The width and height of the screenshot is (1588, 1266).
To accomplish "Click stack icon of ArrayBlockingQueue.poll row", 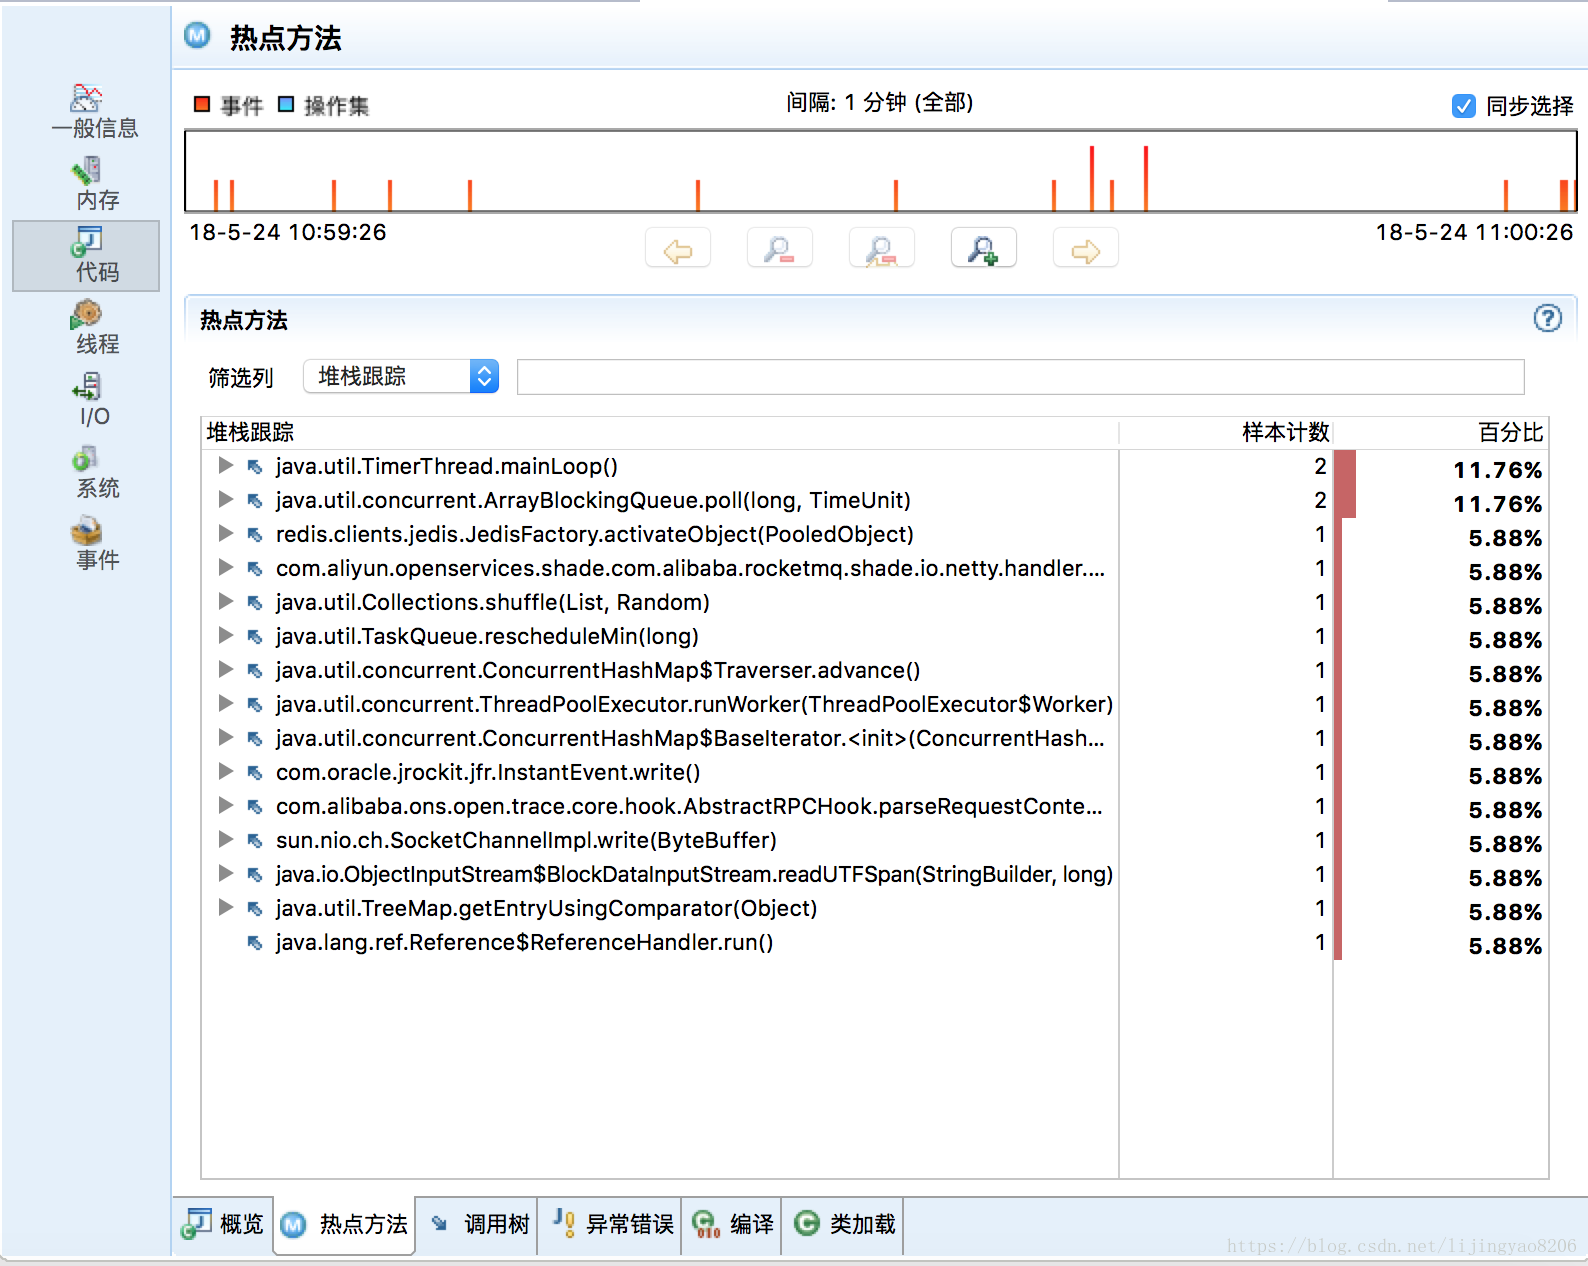I will coord(255,500).
